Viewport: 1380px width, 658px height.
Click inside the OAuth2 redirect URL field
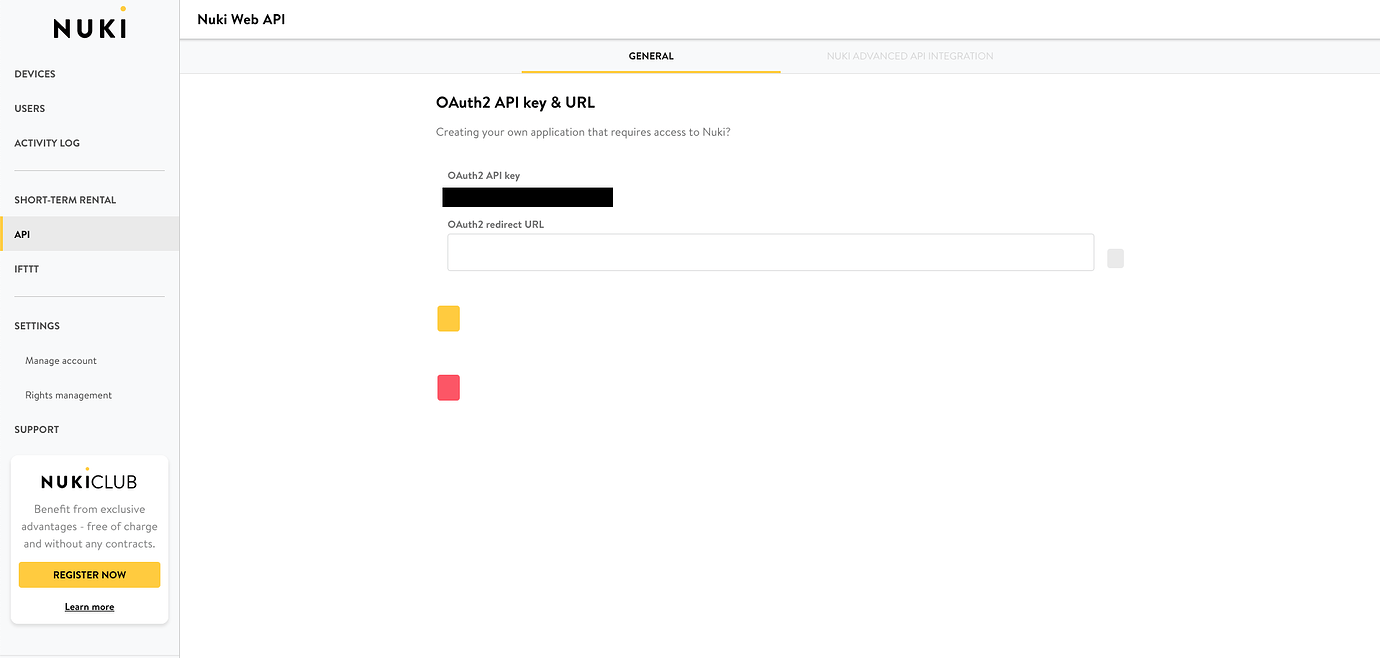(770, 252)
